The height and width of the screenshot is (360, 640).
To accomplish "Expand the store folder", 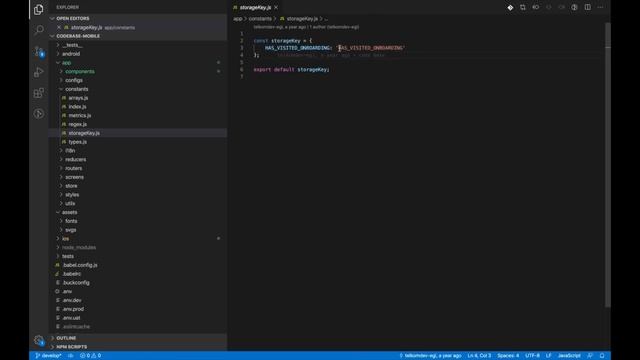I will click(x=138, y=186).
